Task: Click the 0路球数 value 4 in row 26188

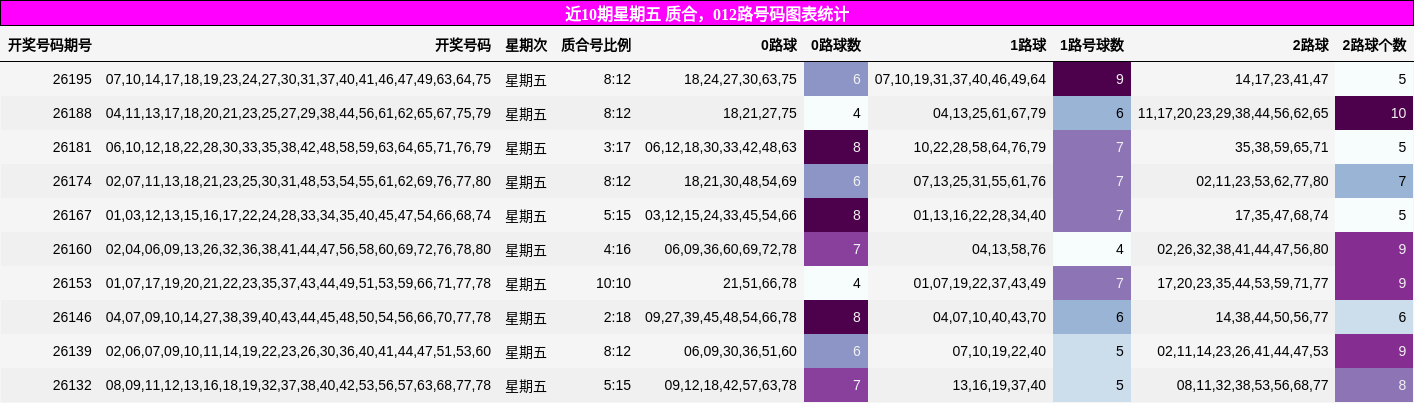Action: [836, 113]
